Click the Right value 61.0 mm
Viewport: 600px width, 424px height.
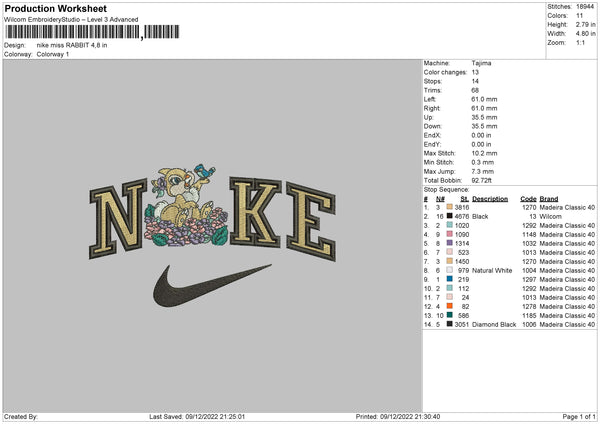(484, 108)
